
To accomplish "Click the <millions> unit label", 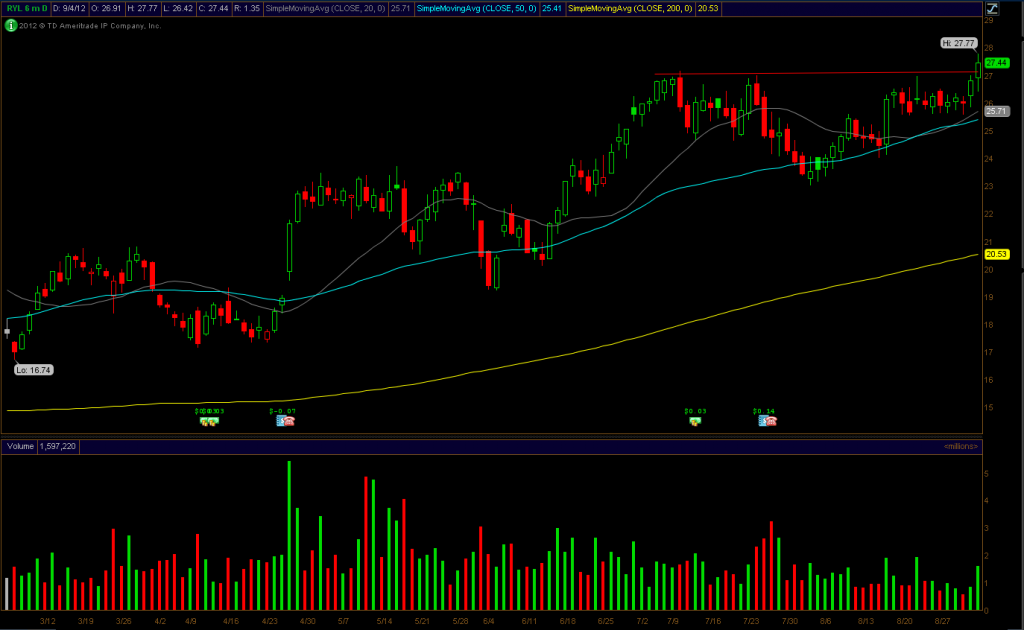I will (x=961, y=447).
